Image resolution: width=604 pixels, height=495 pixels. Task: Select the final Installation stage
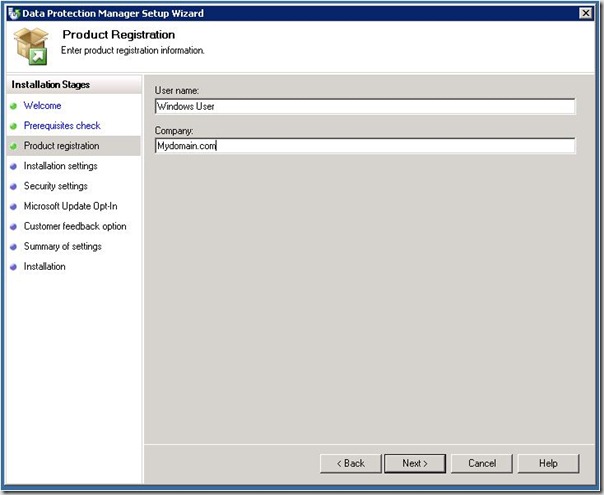point(45,266)
